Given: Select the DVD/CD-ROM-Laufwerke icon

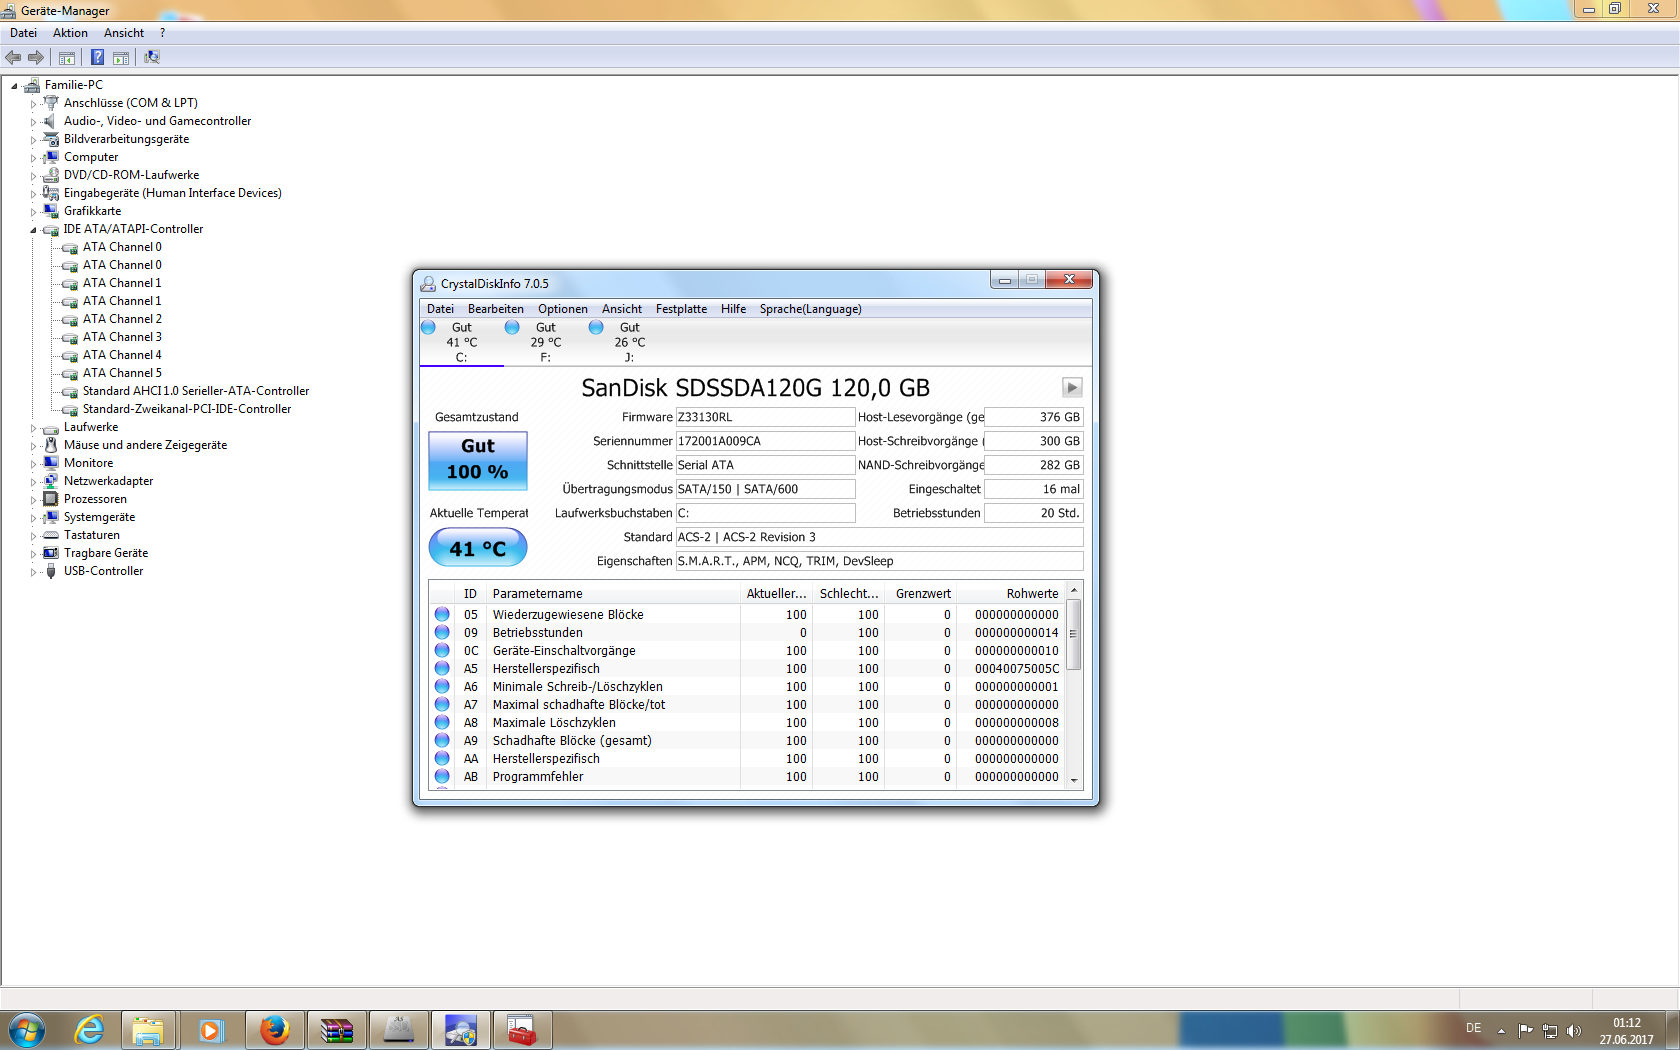Looking at the screenshot, I should click(51, 175).
